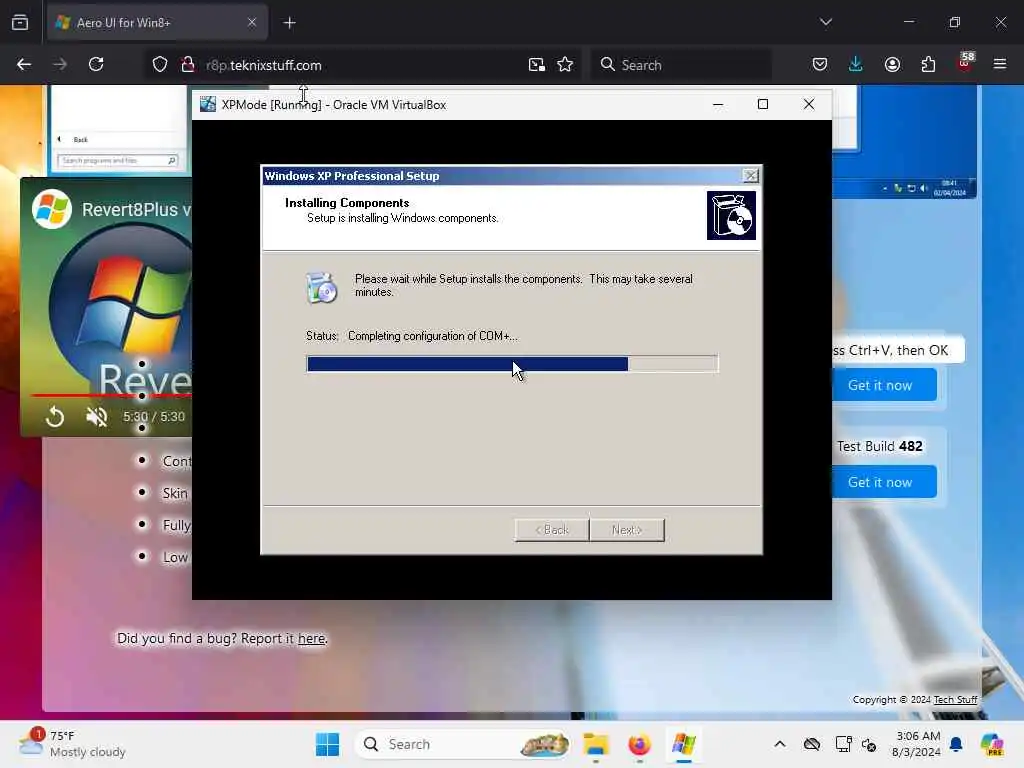Screen dimensions: 1024x768
Task: Open the Windows Start menu
Action: click(327, 744)
